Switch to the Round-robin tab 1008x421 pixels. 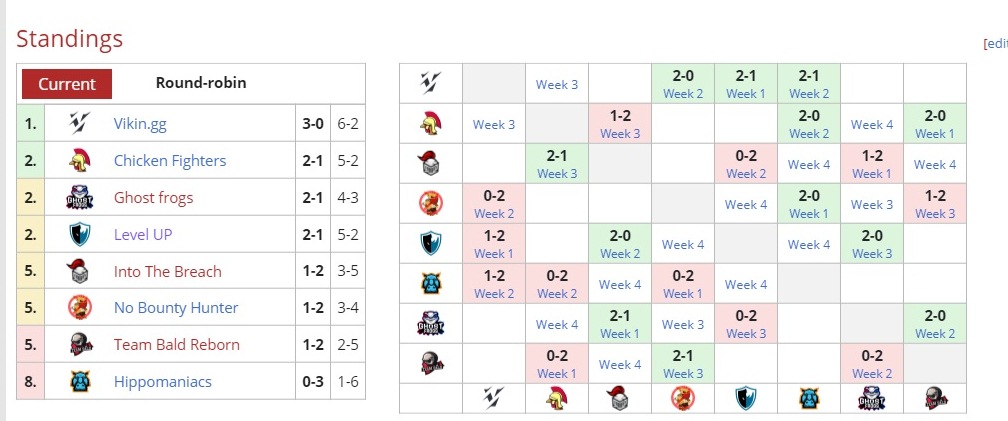[x=201, y=83]
